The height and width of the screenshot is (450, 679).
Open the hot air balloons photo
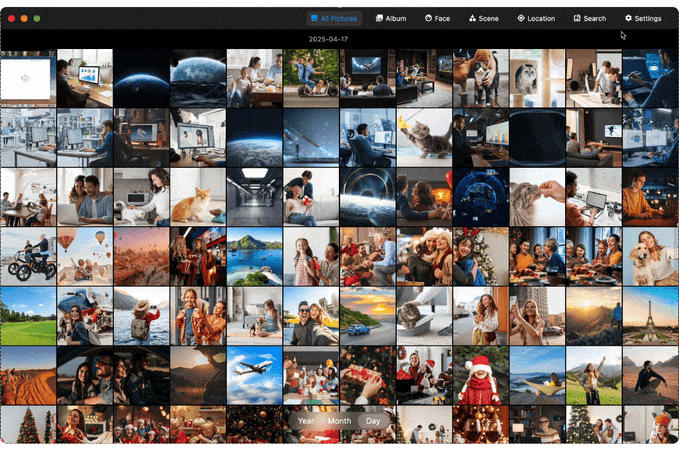[x=84, y=256]
